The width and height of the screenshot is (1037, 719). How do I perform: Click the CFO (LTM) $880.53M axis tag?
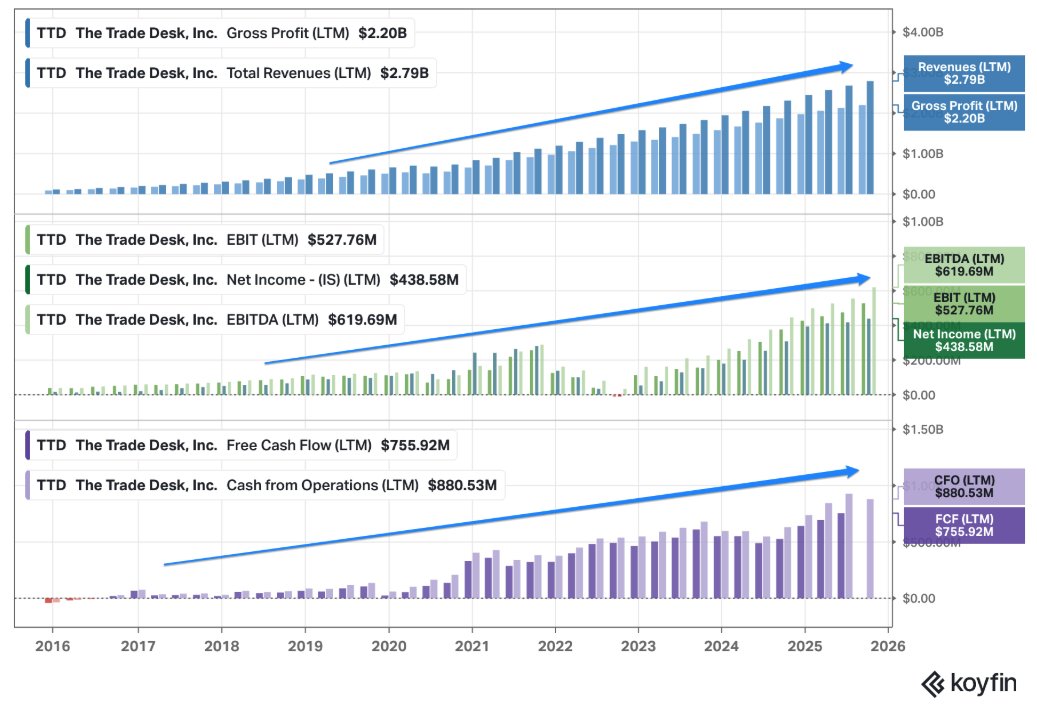(964, 486)
